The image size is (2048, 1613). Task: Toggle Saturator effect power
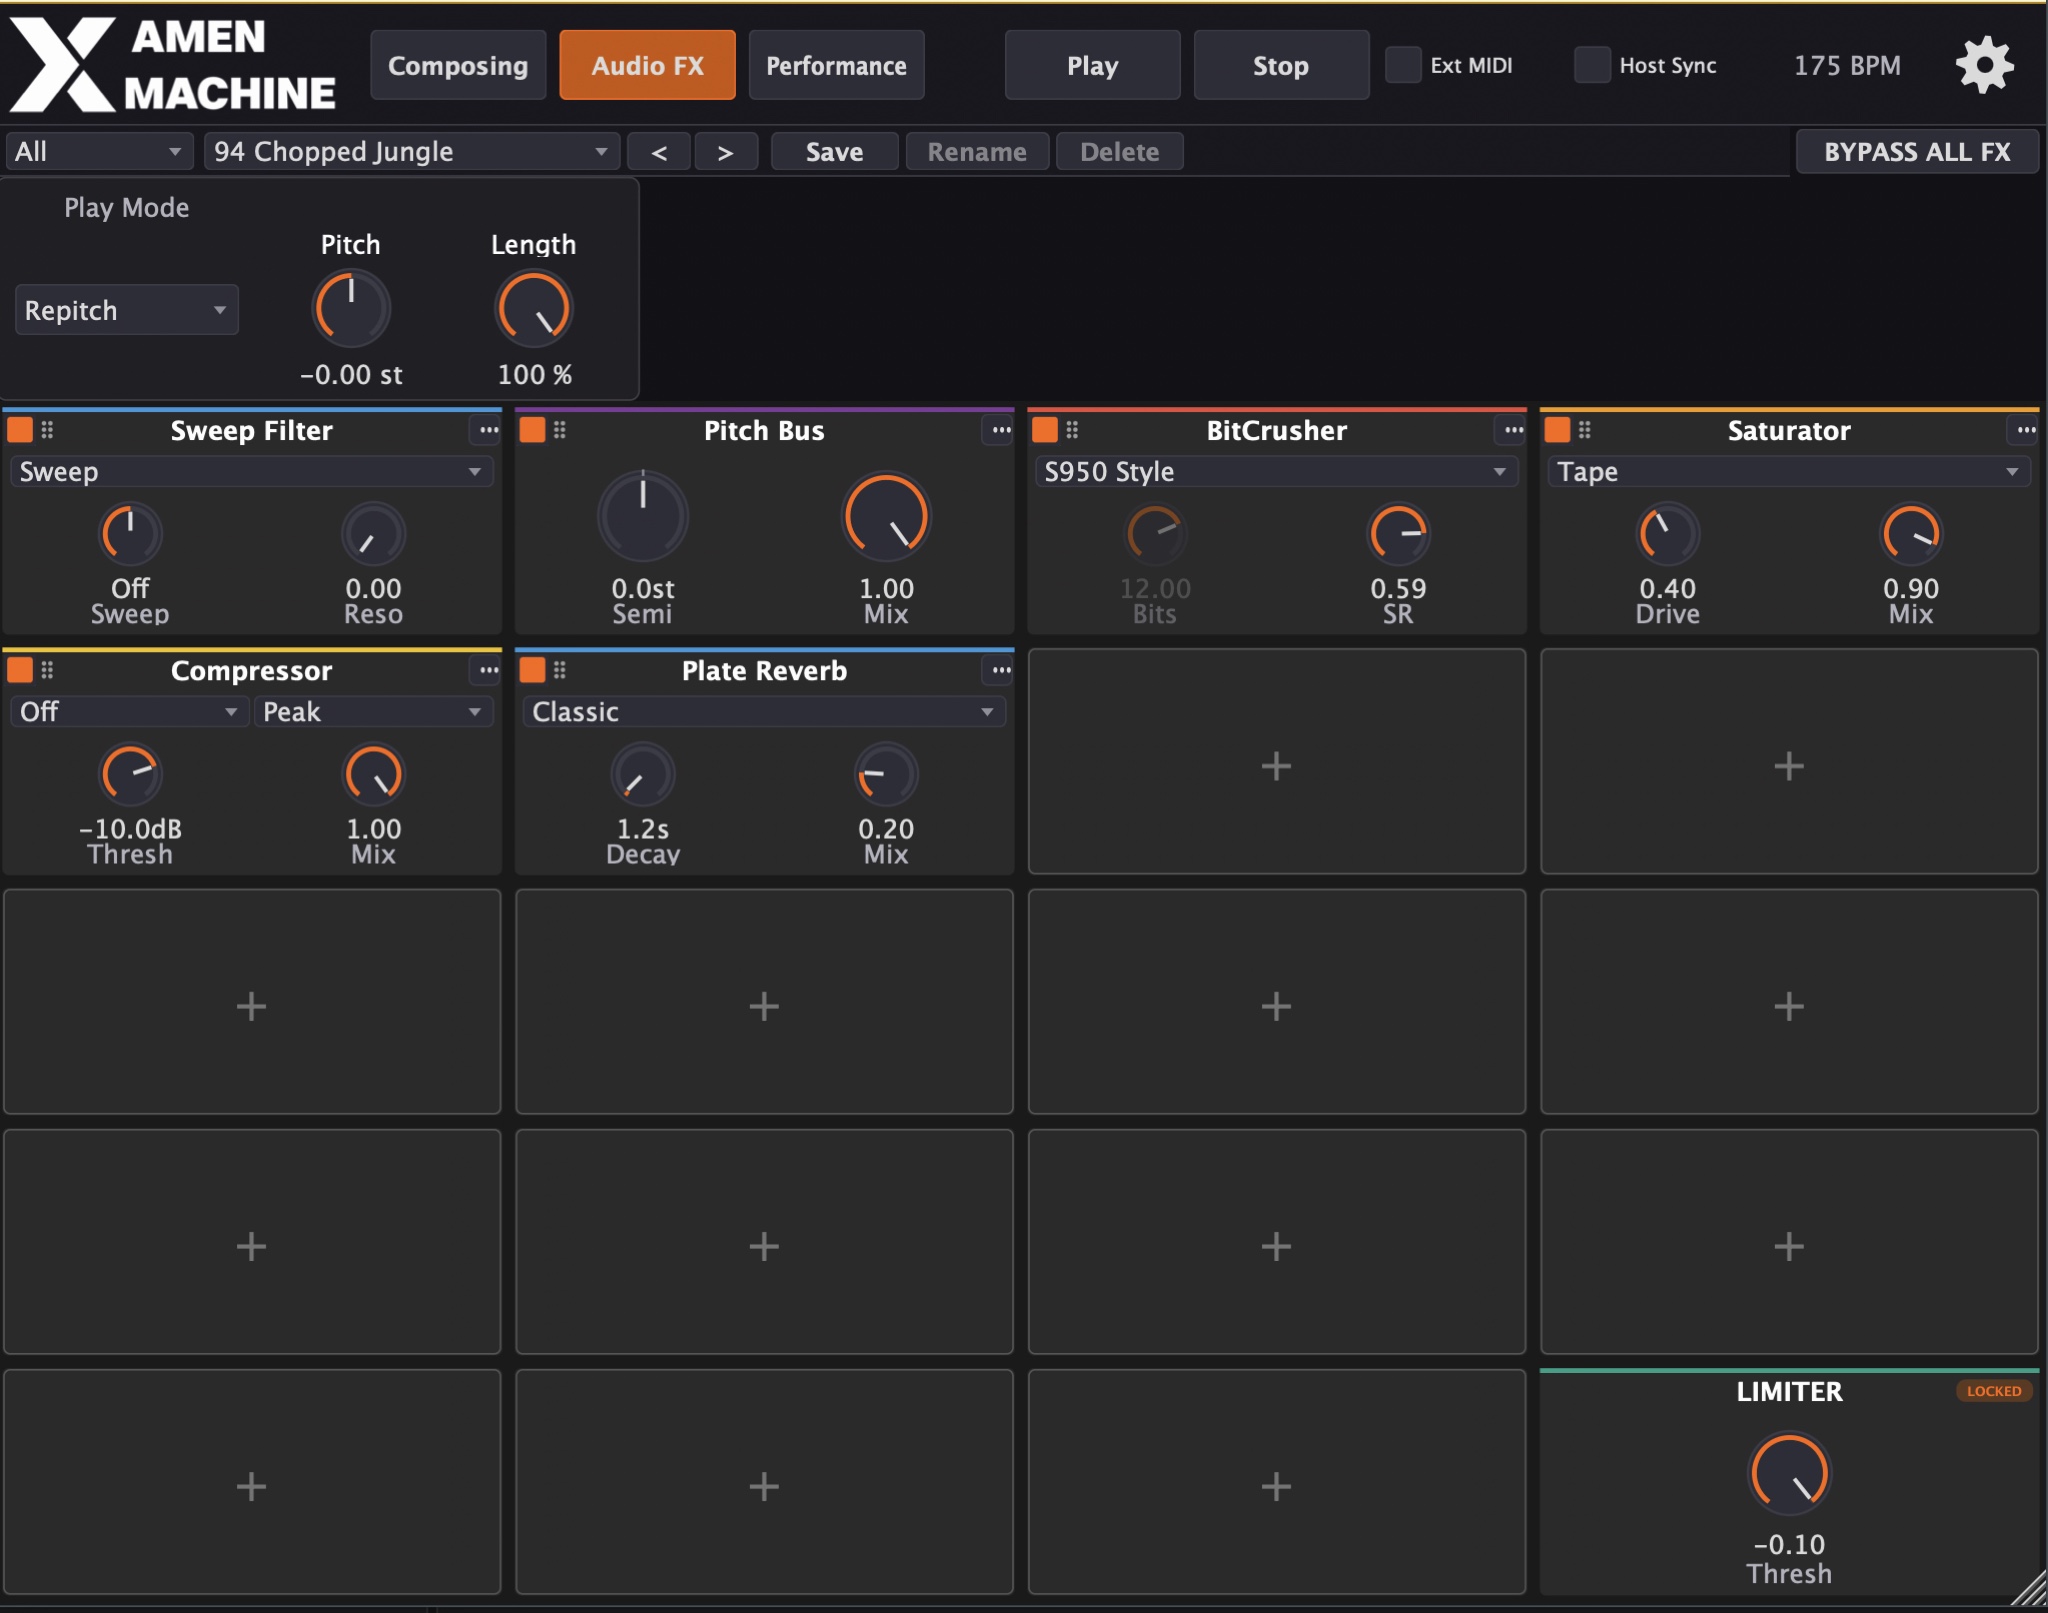(x=1558, y=430)
